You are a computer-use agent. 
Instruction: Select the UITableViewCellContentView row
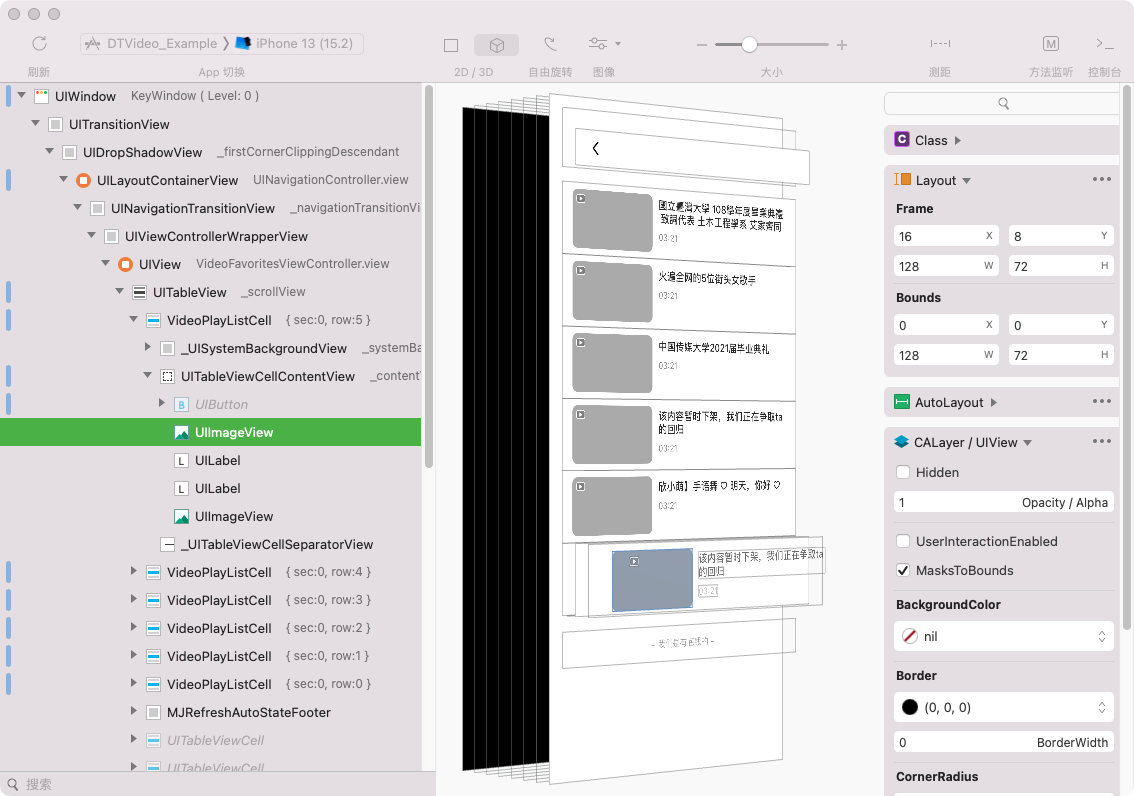tap(210, 376)
